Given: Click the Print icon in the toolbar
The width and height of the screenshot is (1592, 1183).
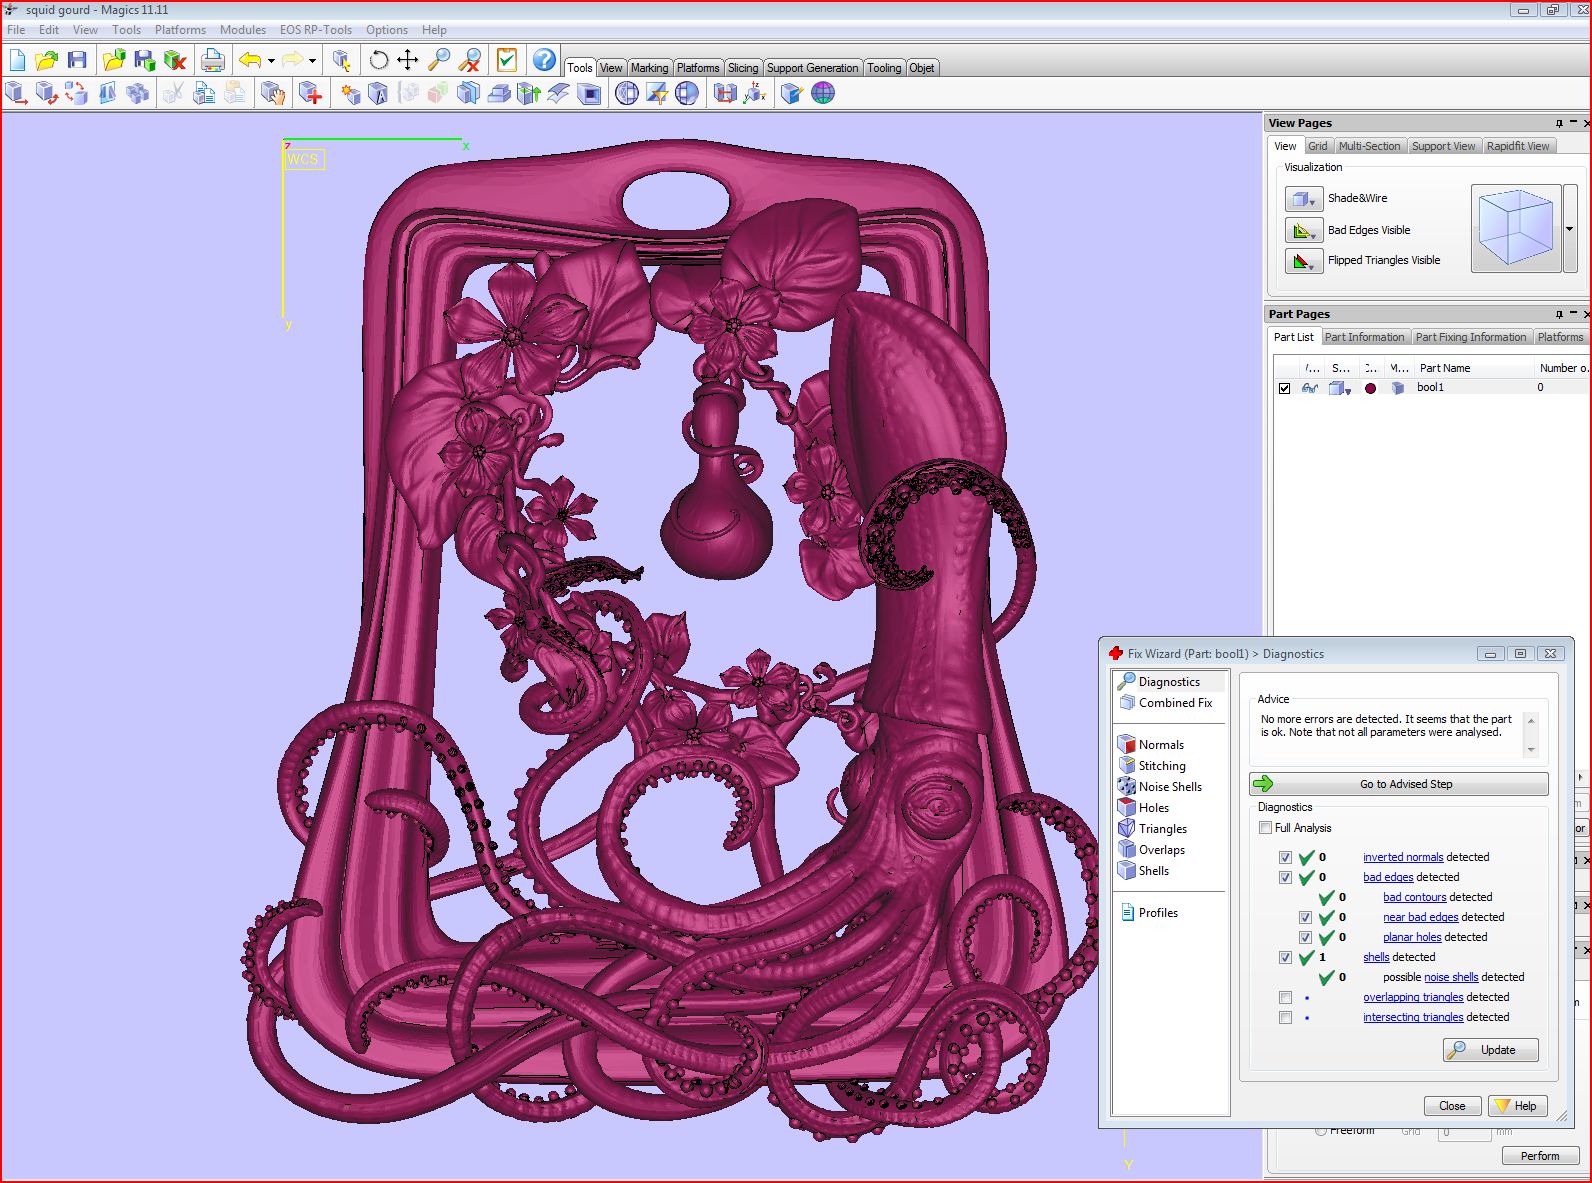Looking at the screenshot, I should (x=212, y=60).
